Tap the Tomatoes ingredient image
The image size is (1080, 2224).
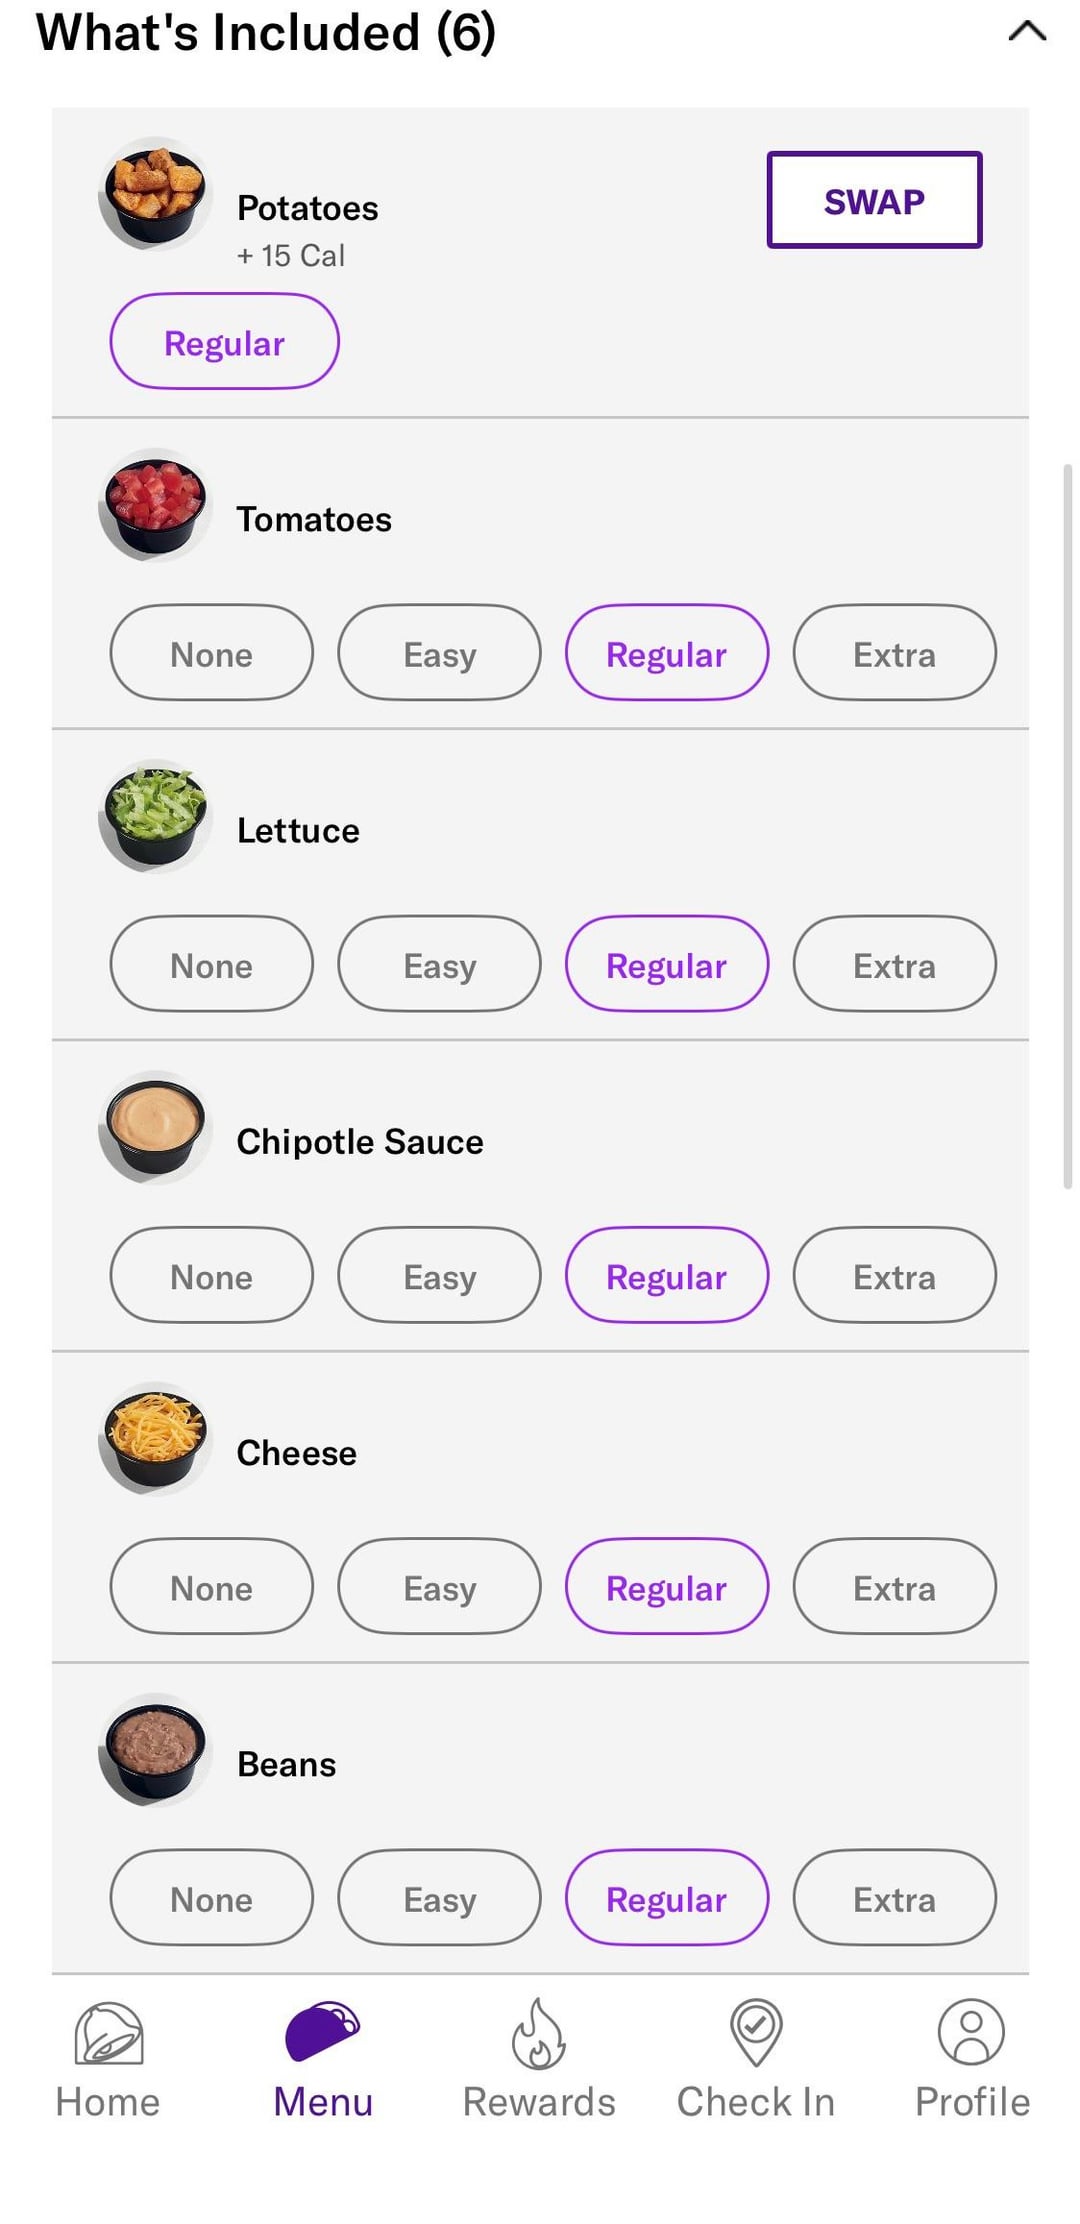point(155,505)
